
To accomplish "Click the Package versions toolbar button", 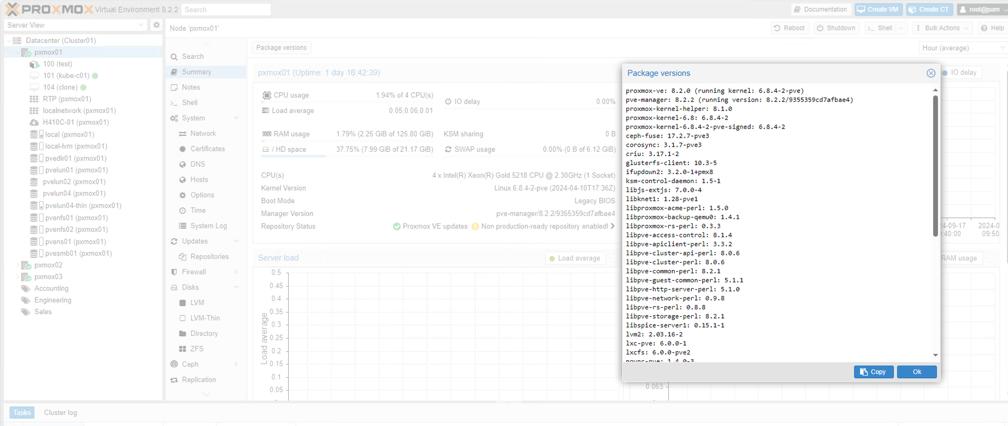I will click(281, 48).
